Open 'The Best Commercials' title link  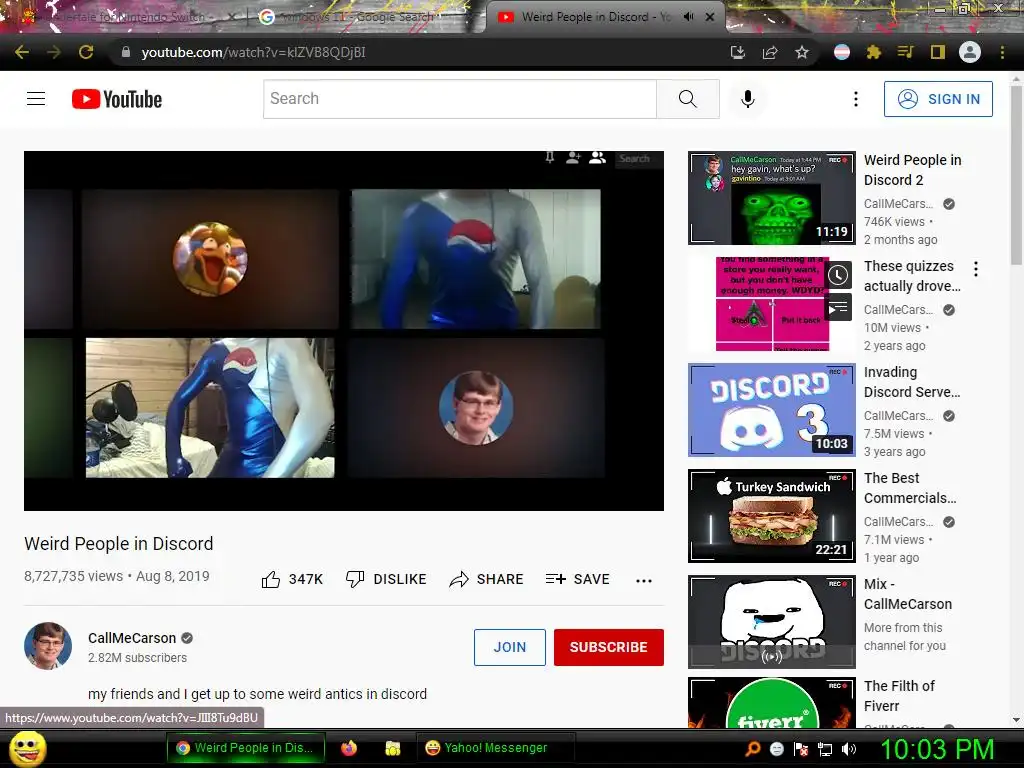pos(910,488)
